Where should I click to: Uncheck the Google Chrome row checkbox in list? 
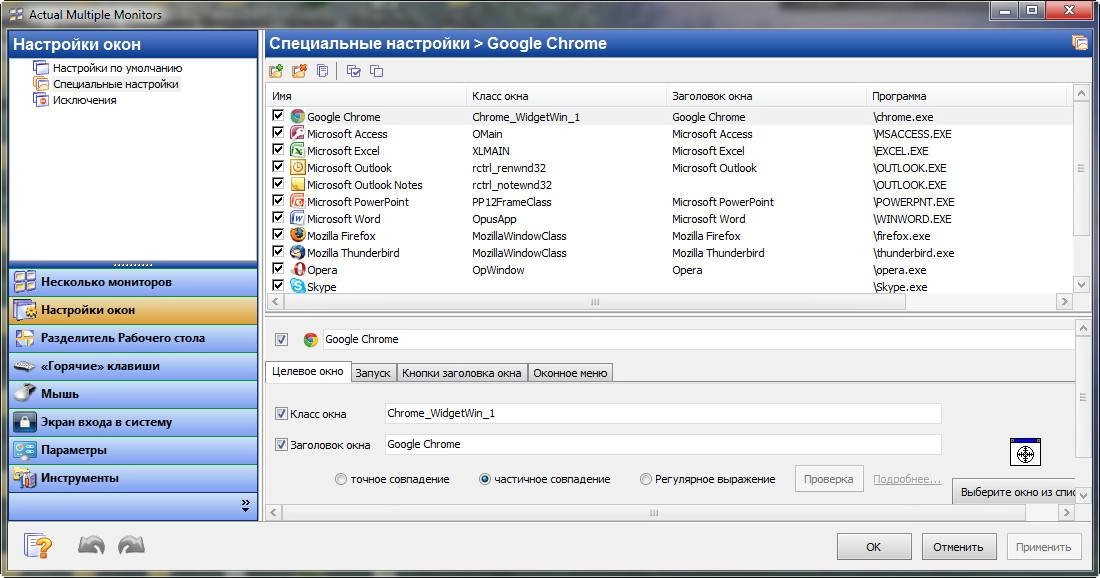(x=278, y=115)
